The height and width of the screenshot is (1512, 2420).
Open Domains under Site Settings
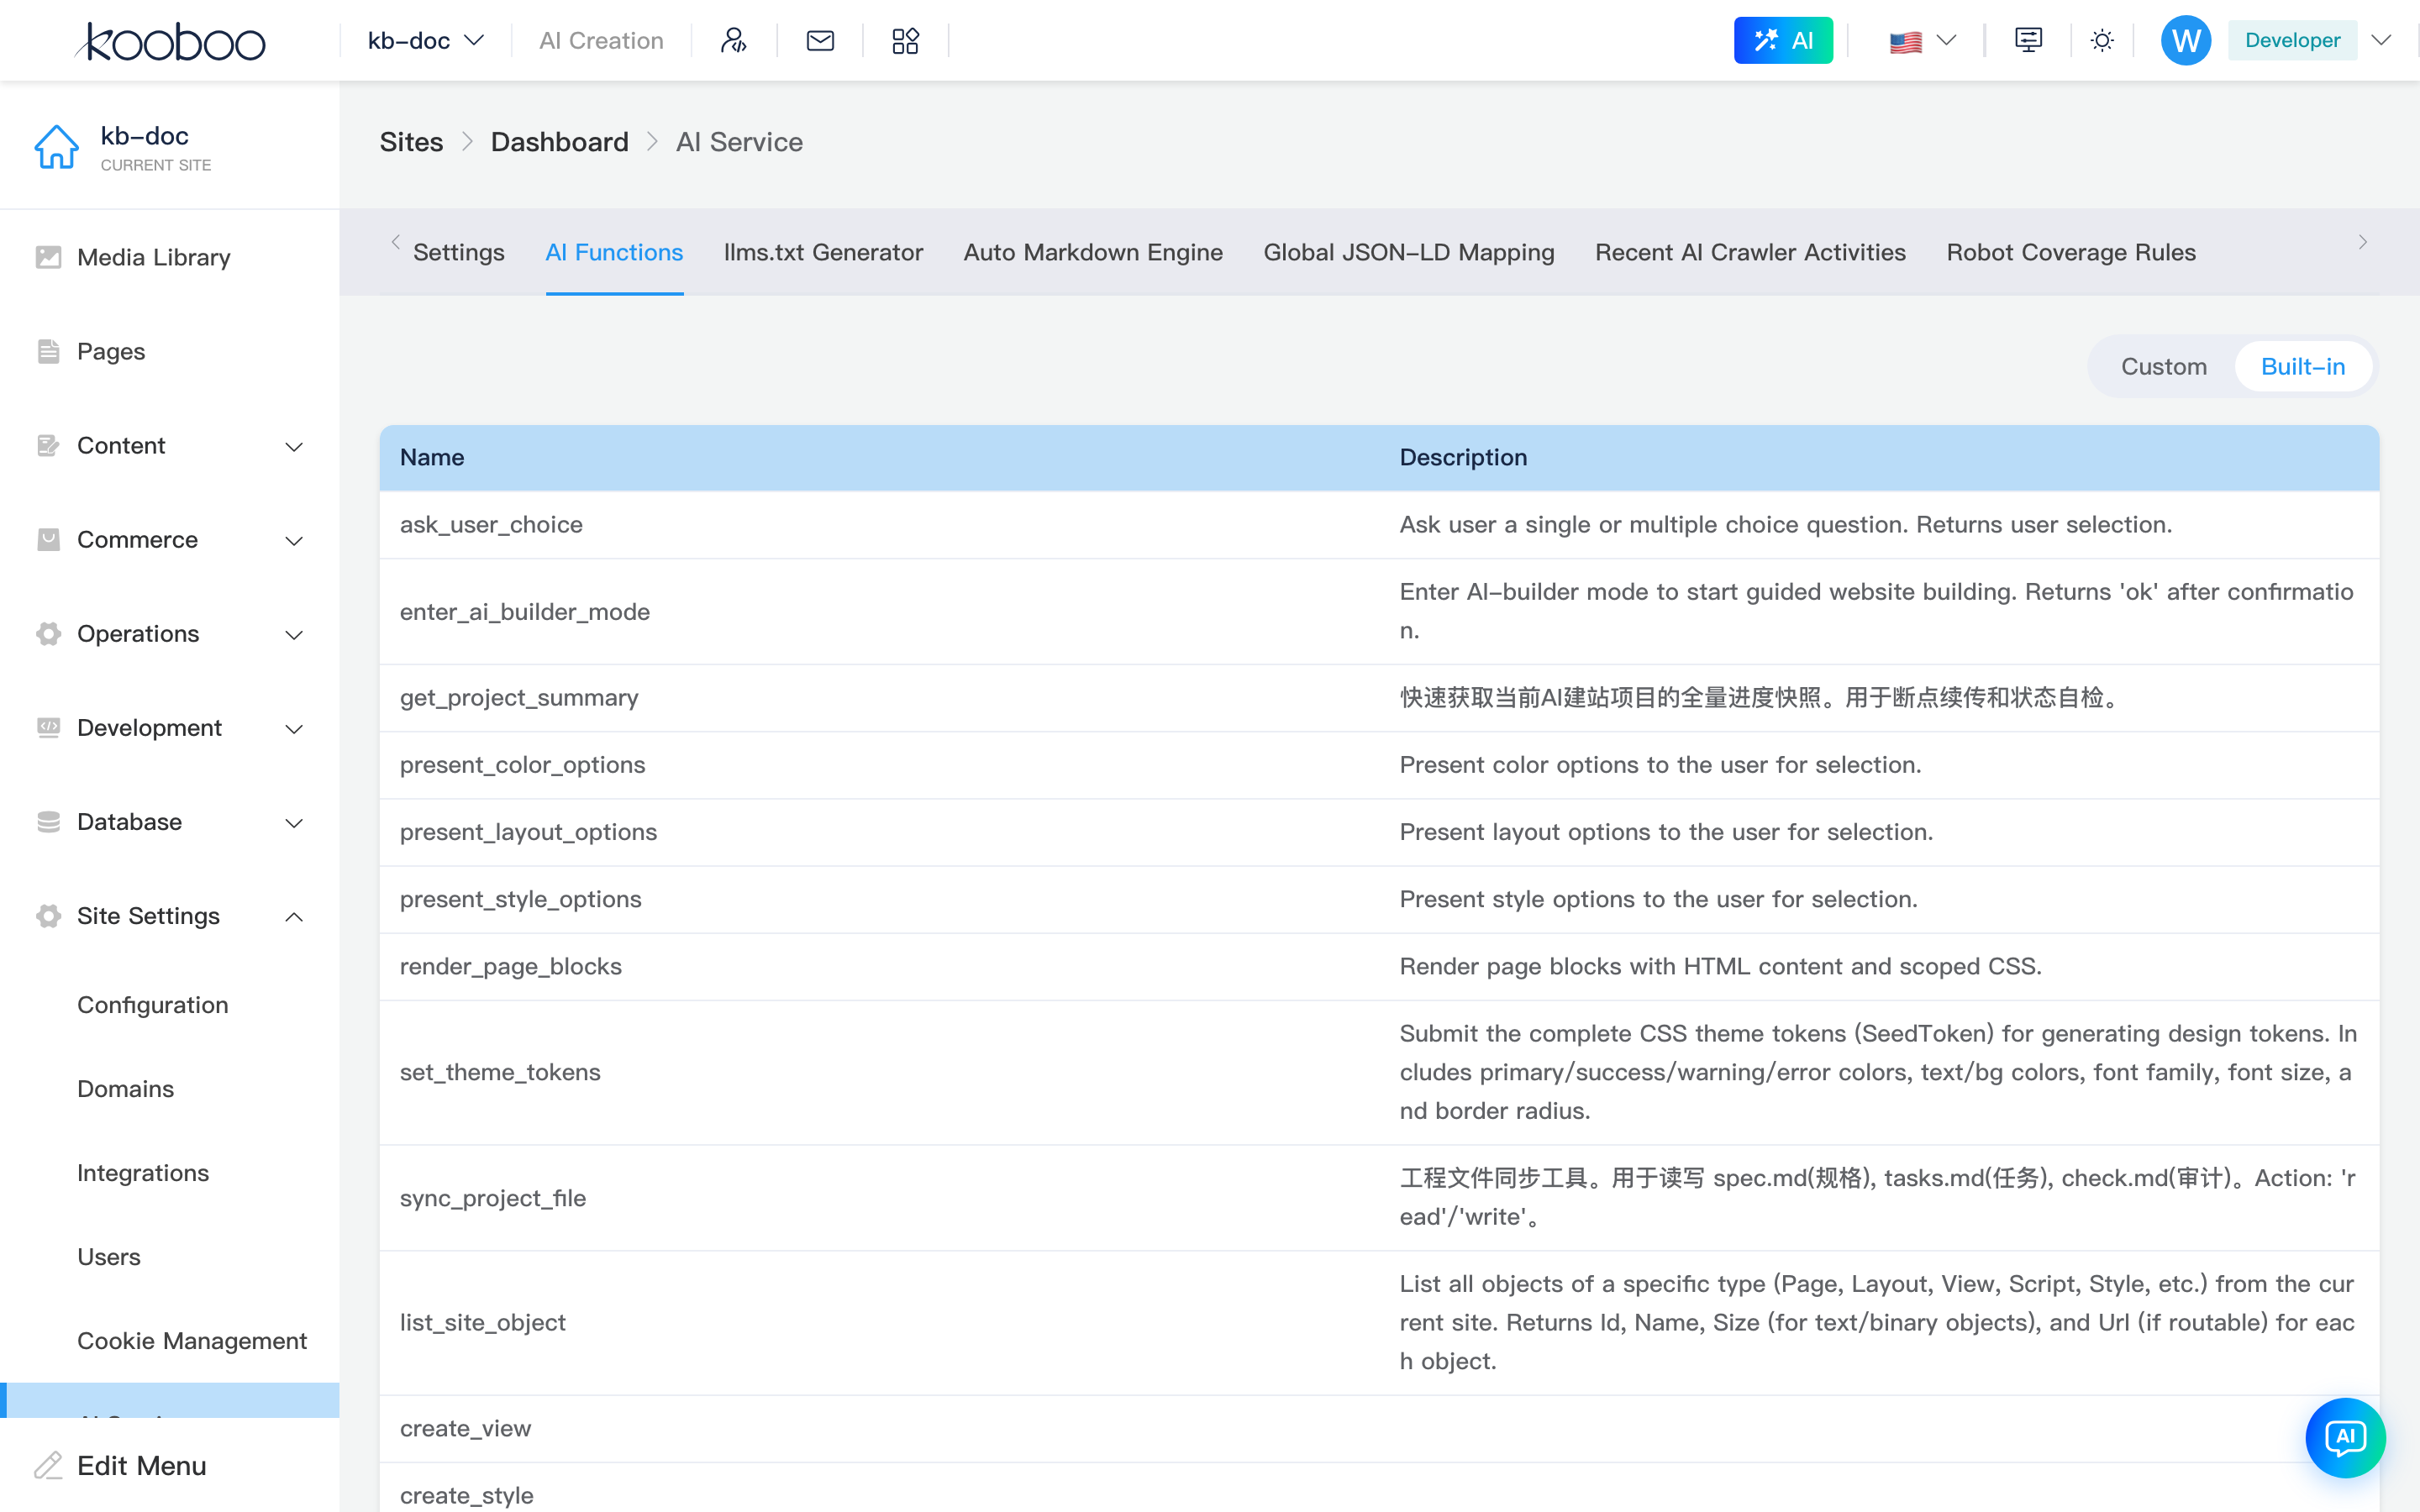tap(126, 1088)
